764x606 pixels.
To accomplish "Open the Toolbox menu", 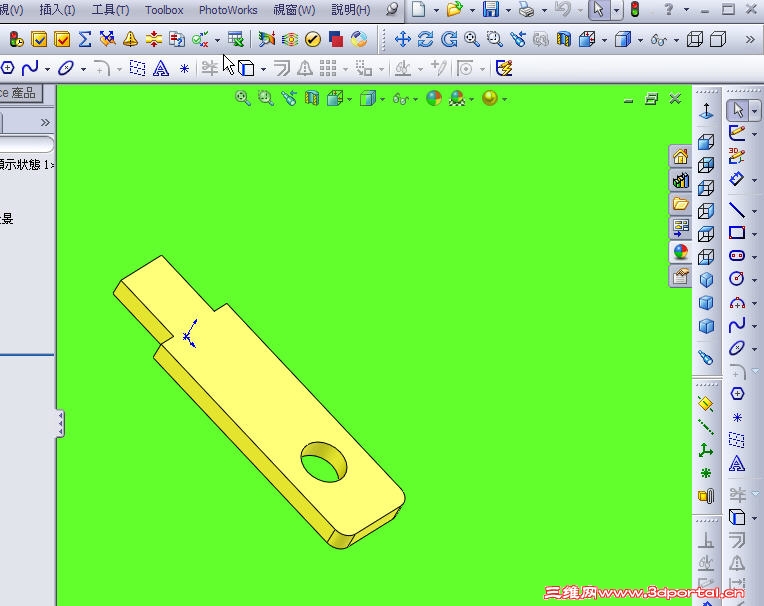I will pyautogui.click(x=164, y=9).
